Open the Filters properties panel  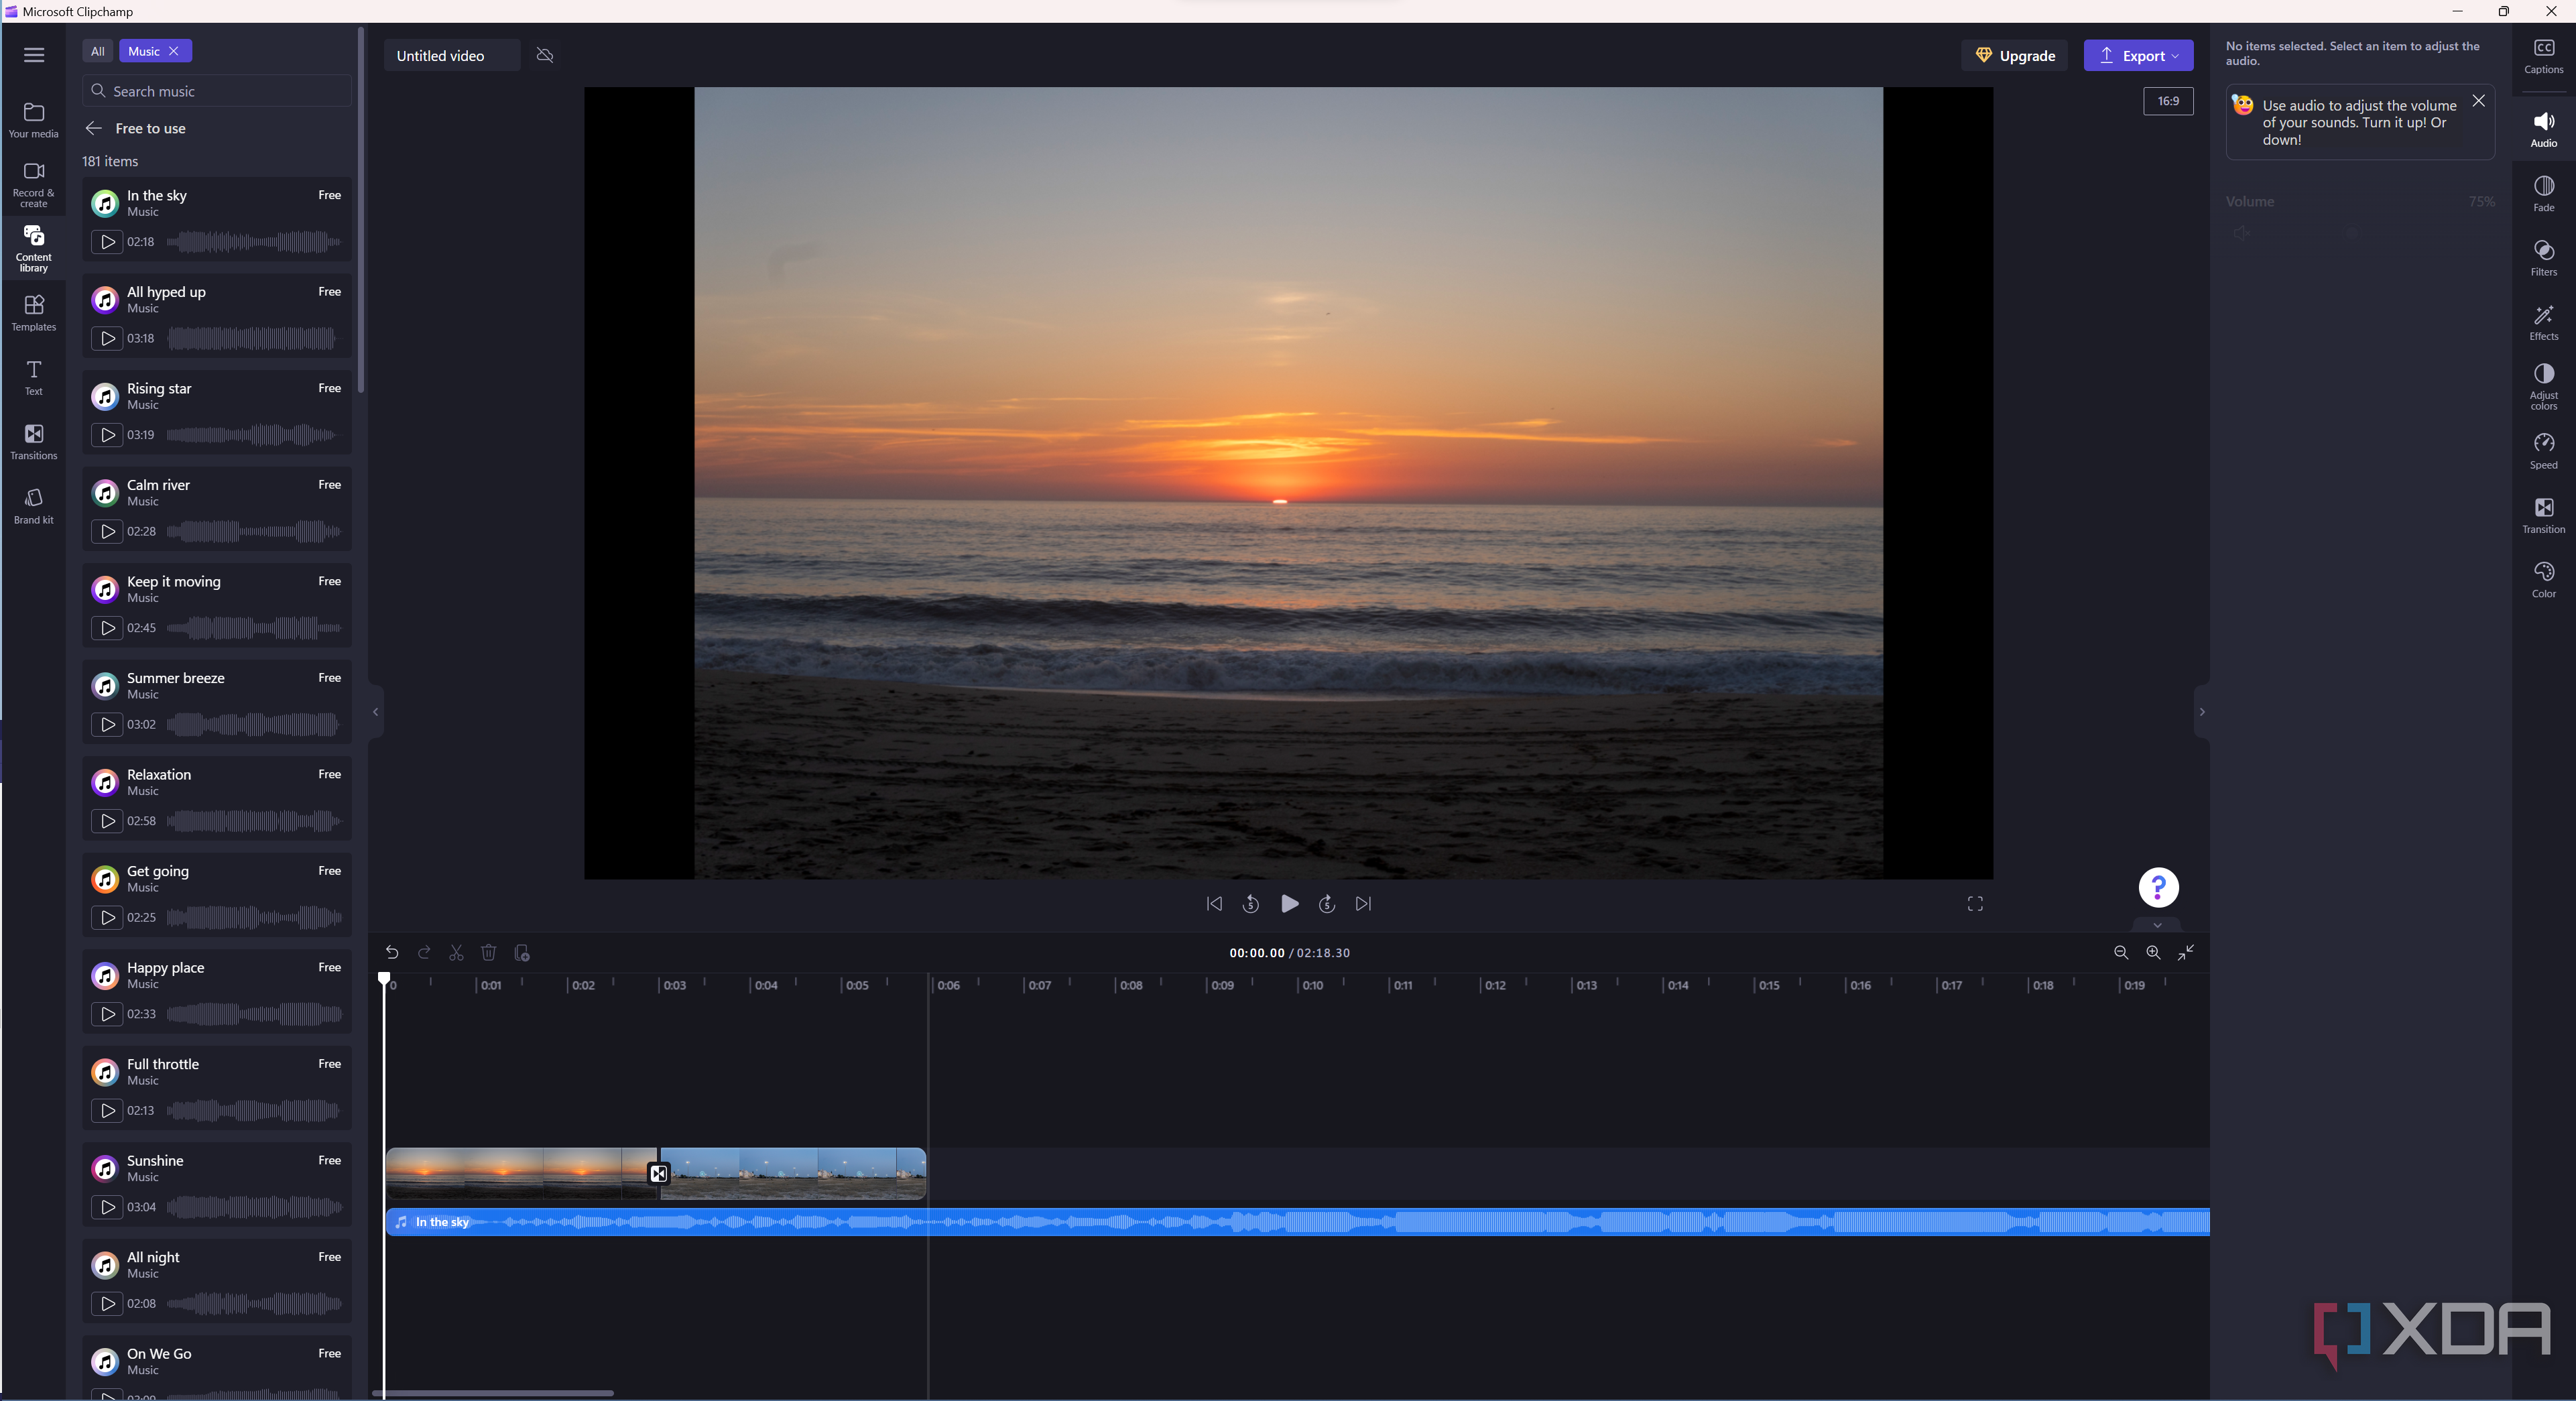pyautogui.click(x=2543, y=258)
